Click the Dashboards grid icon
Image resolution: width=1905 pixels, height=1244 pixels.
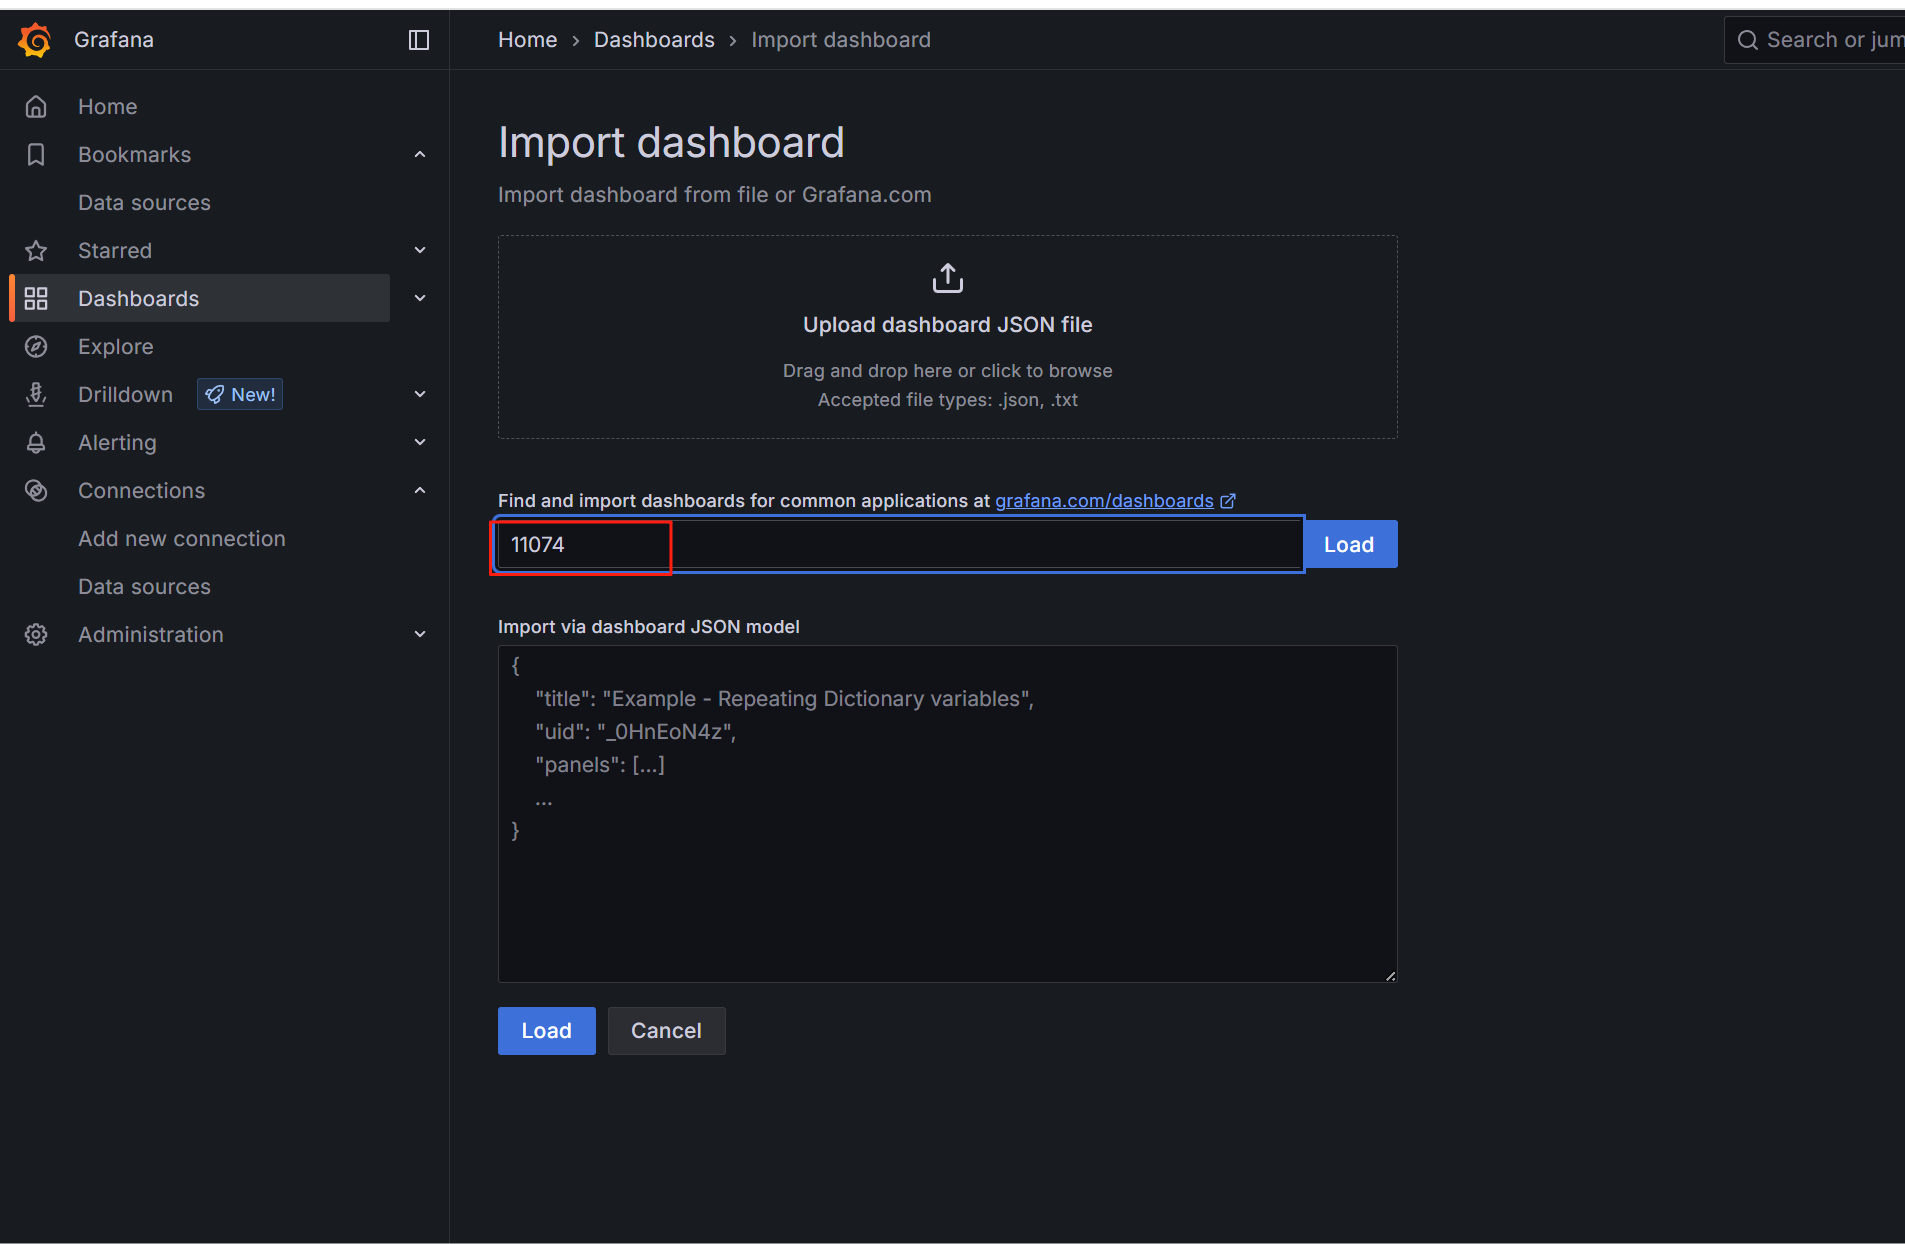(x=36, y=298)
